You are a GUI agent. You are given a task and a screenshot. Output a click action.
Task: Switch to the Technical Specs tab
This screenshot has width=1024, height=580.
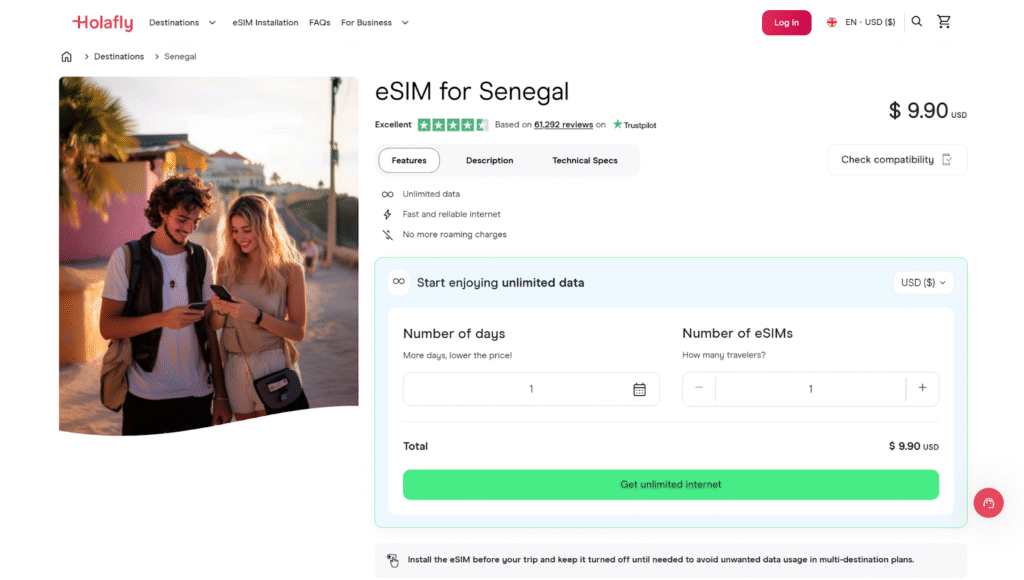click(x=585, y=160)
